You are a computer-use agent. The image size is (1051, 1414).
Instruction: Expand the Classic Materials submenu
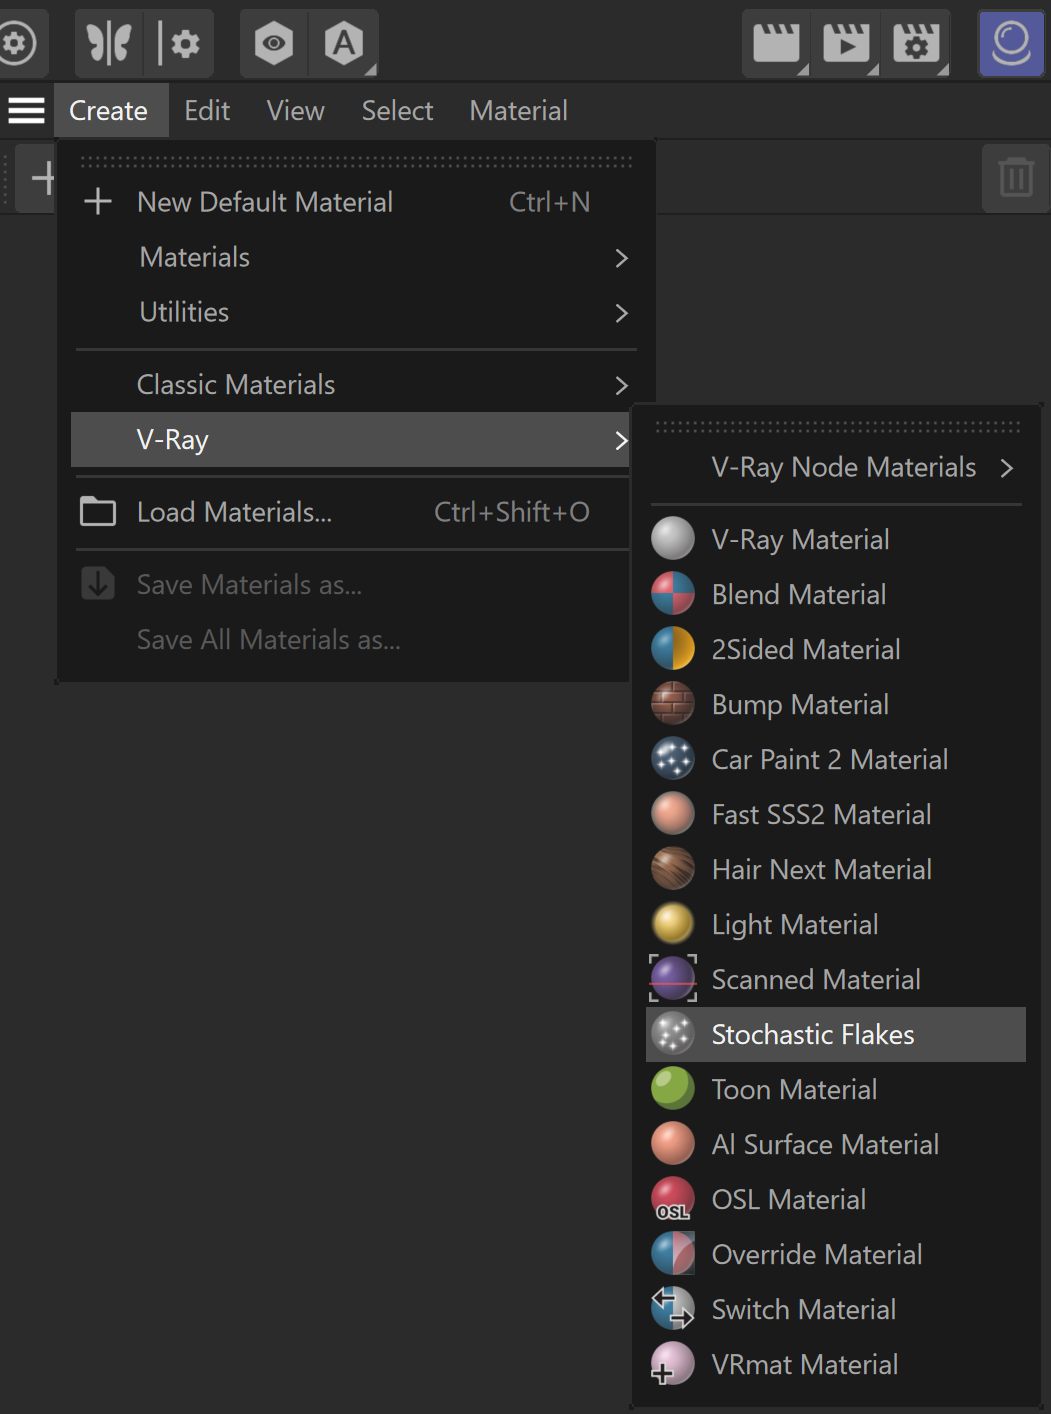[355, 385]
